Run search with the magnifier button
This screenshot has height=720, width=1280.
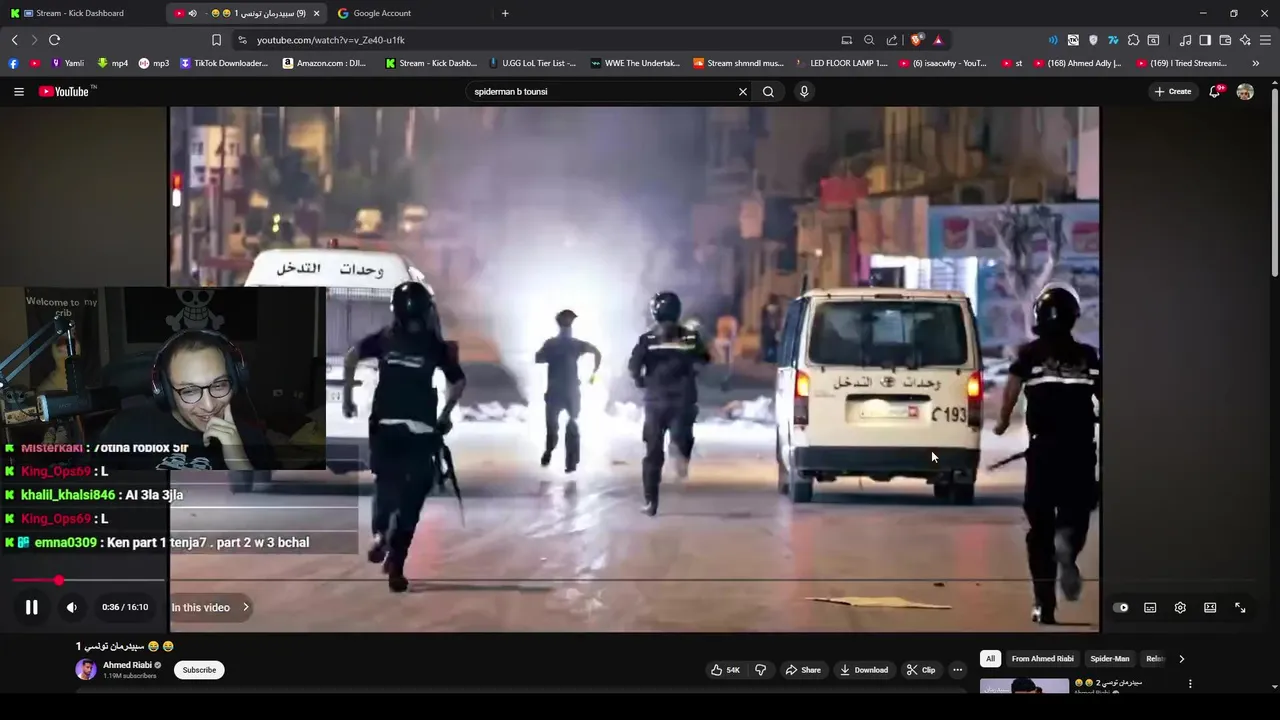pos(768,91)
